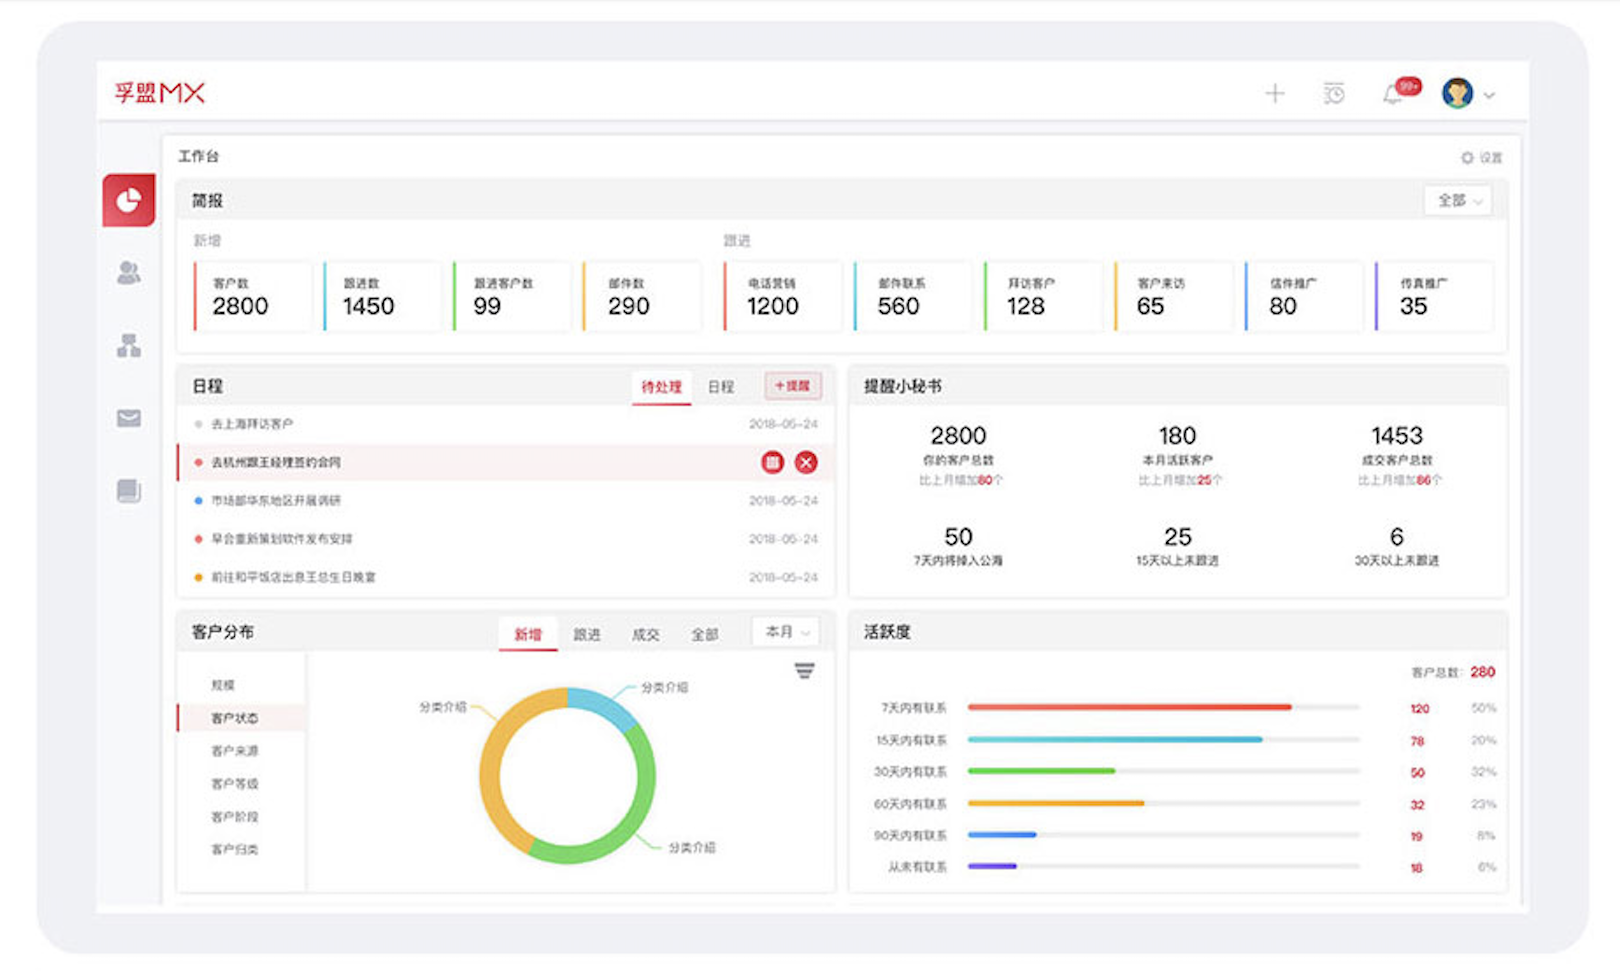The image size is (1620, 980).
Task: Open the contacts icon in sidebar
Action: point(128,273)
